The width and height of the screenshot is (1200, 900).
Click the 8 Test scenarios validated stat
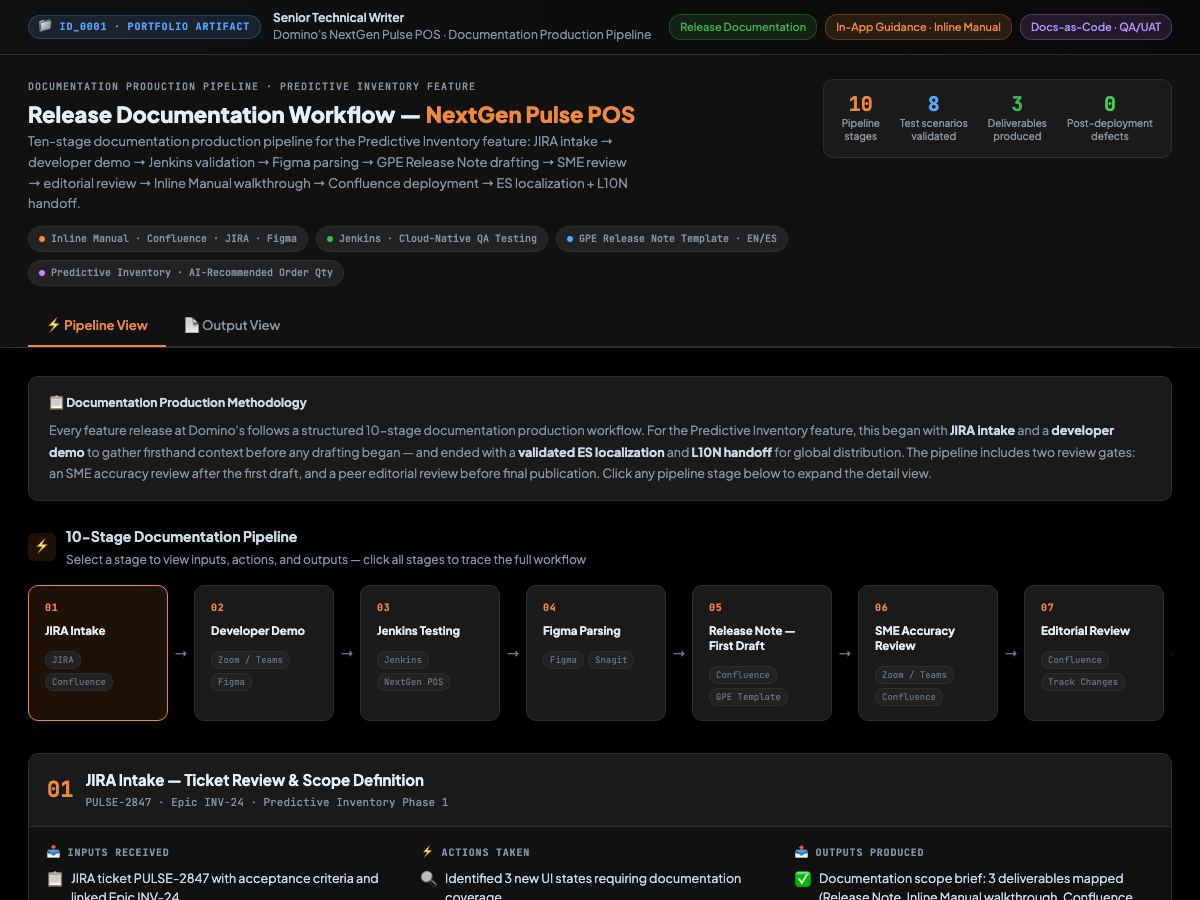click(933, 118)
